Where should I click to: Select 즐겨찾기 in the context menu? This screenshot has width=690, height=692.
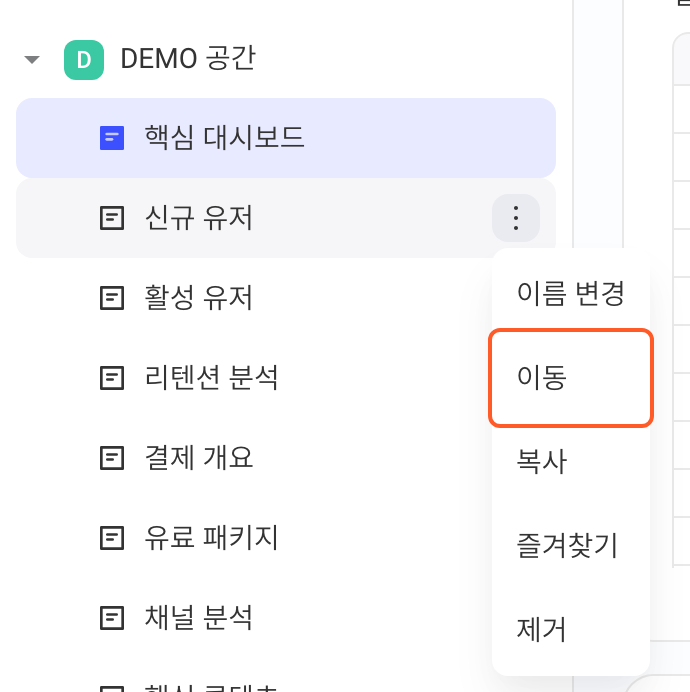coord(570,545)
